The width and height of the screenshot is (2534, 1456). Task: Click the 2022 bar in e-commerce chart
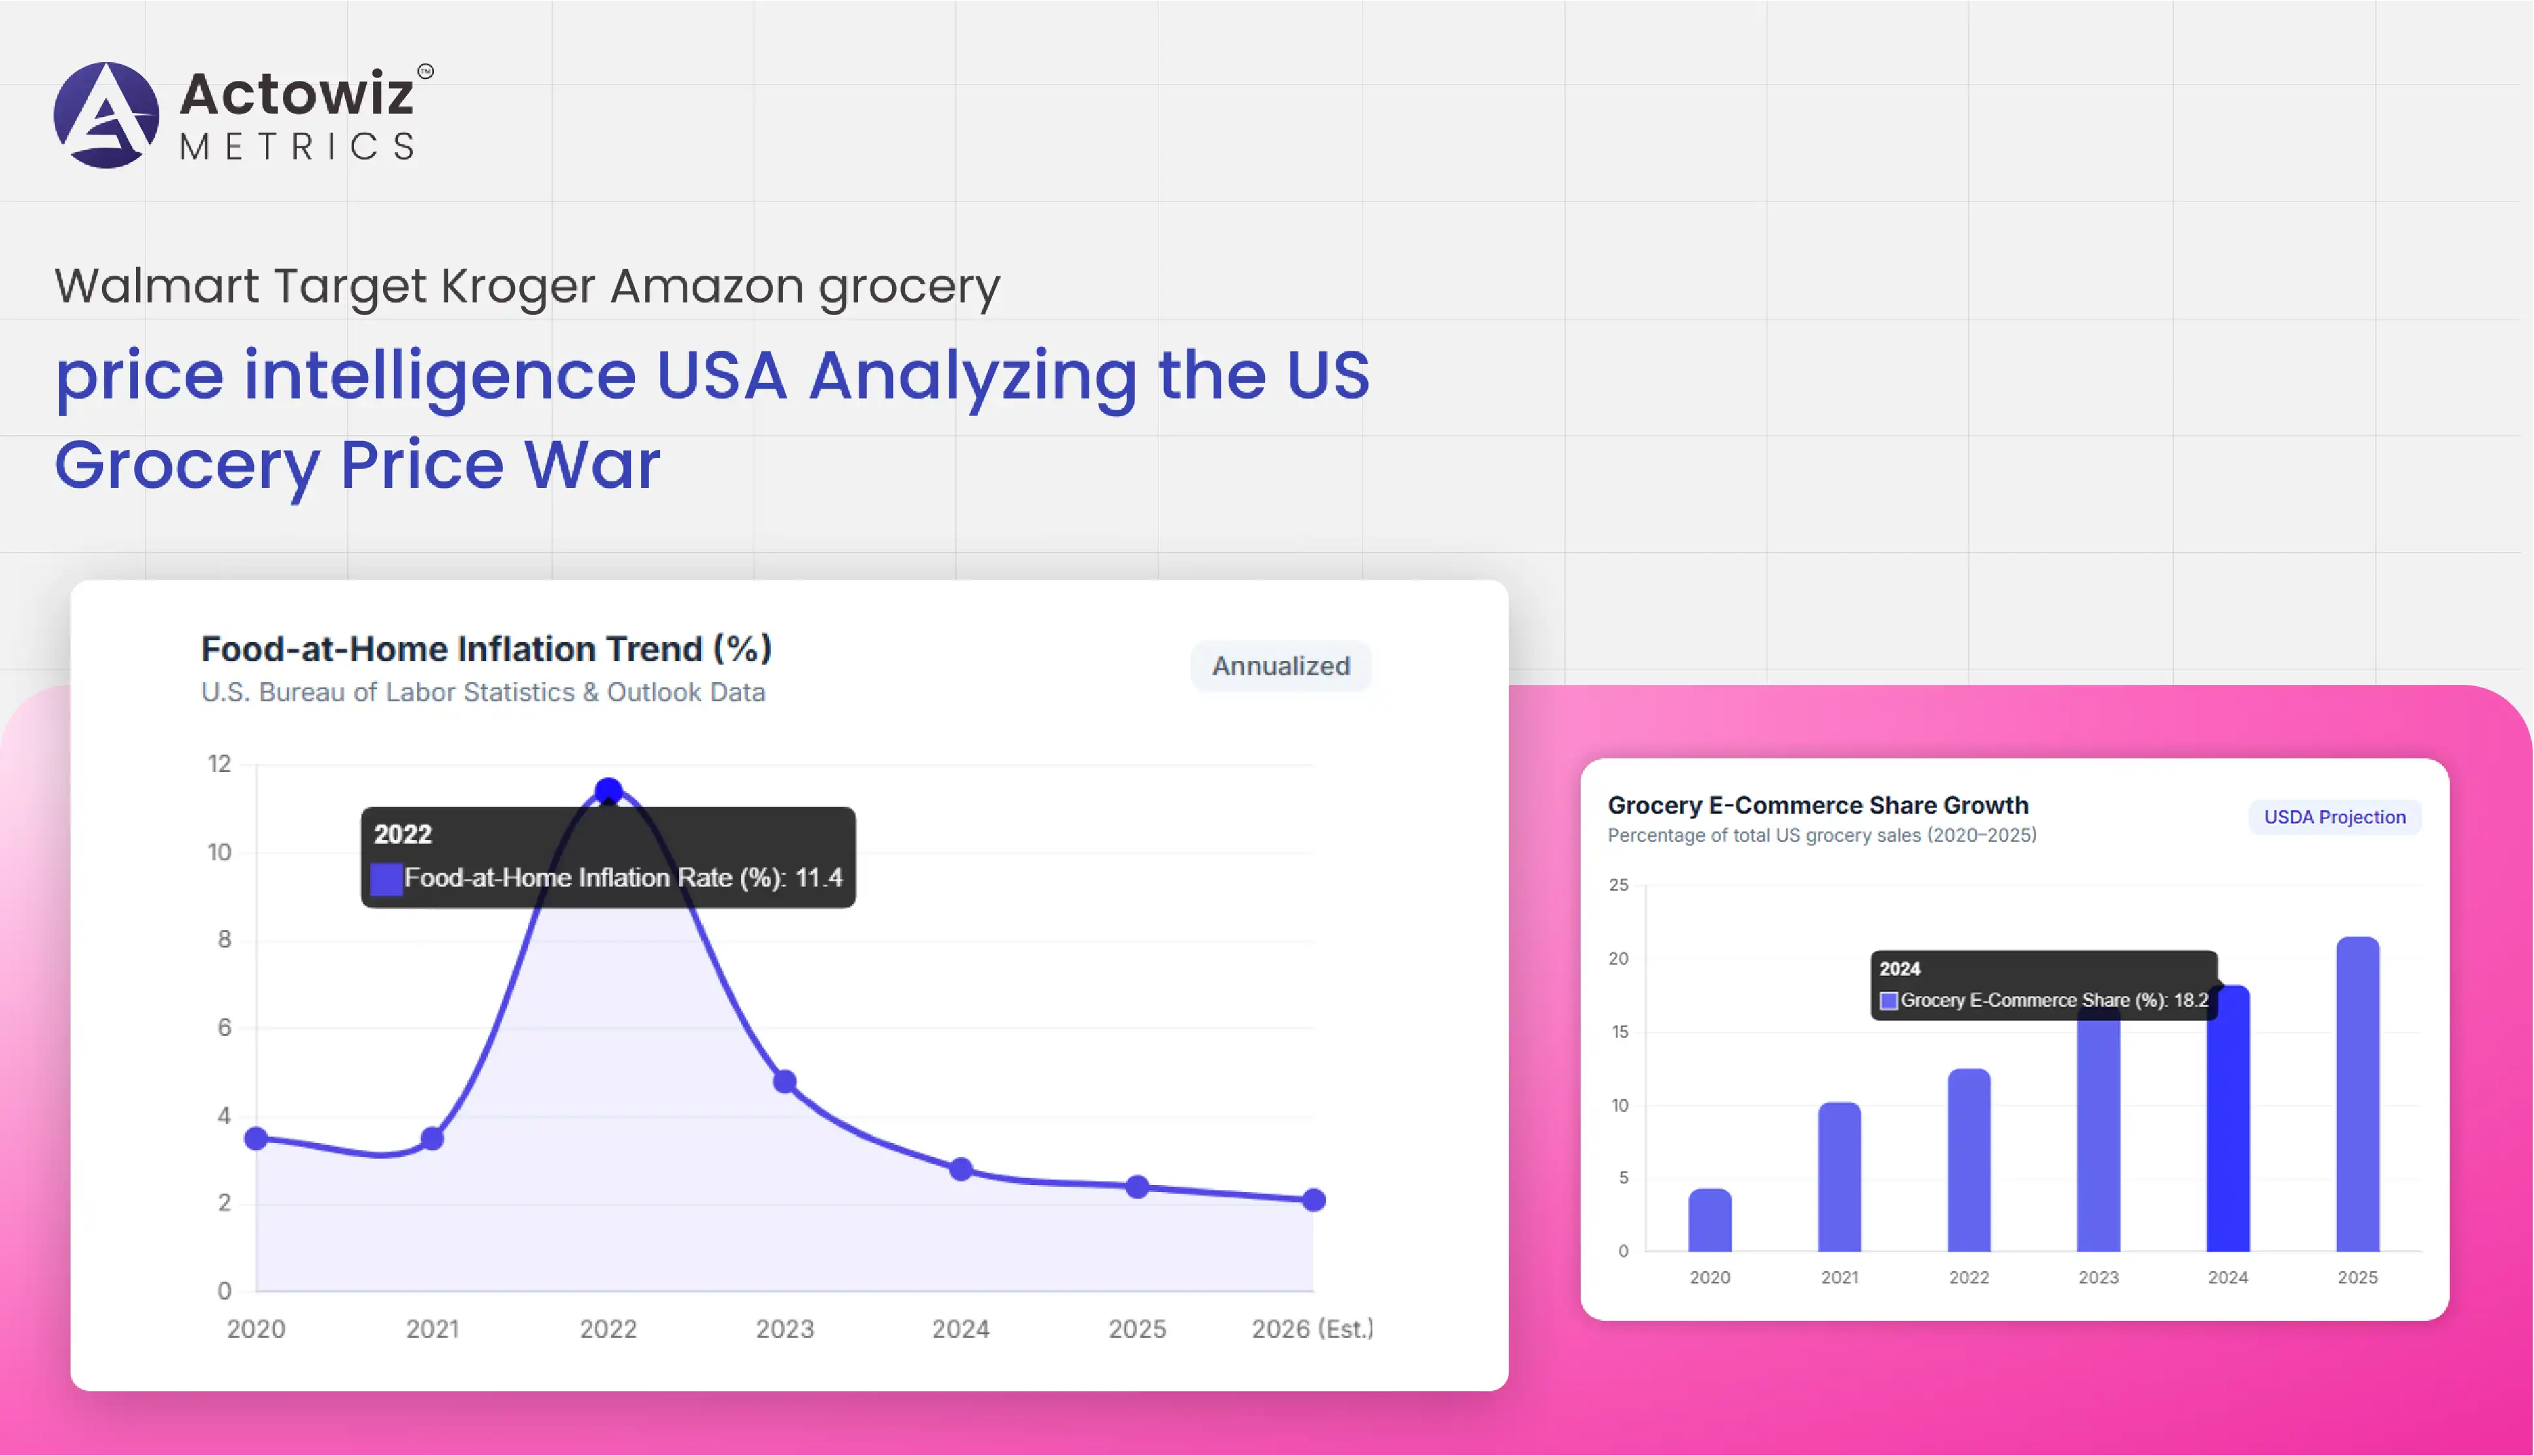pyautogui.click(x=1969, y=1160)
